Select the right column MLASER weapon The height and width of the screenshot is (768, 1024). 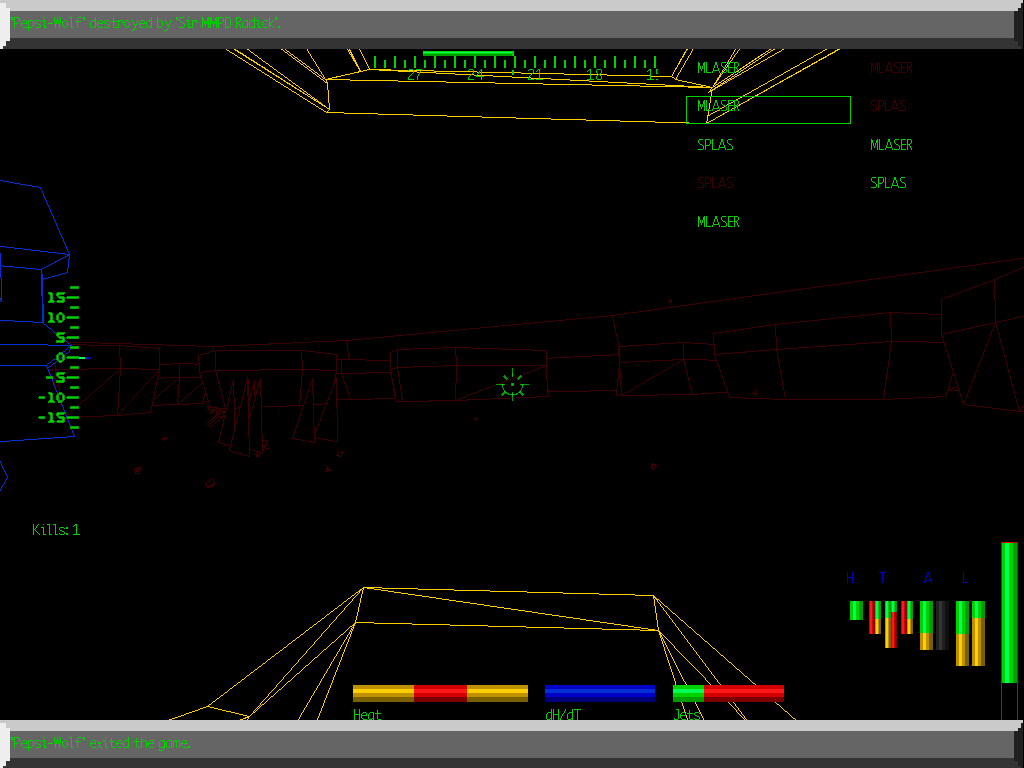[890, 144]
